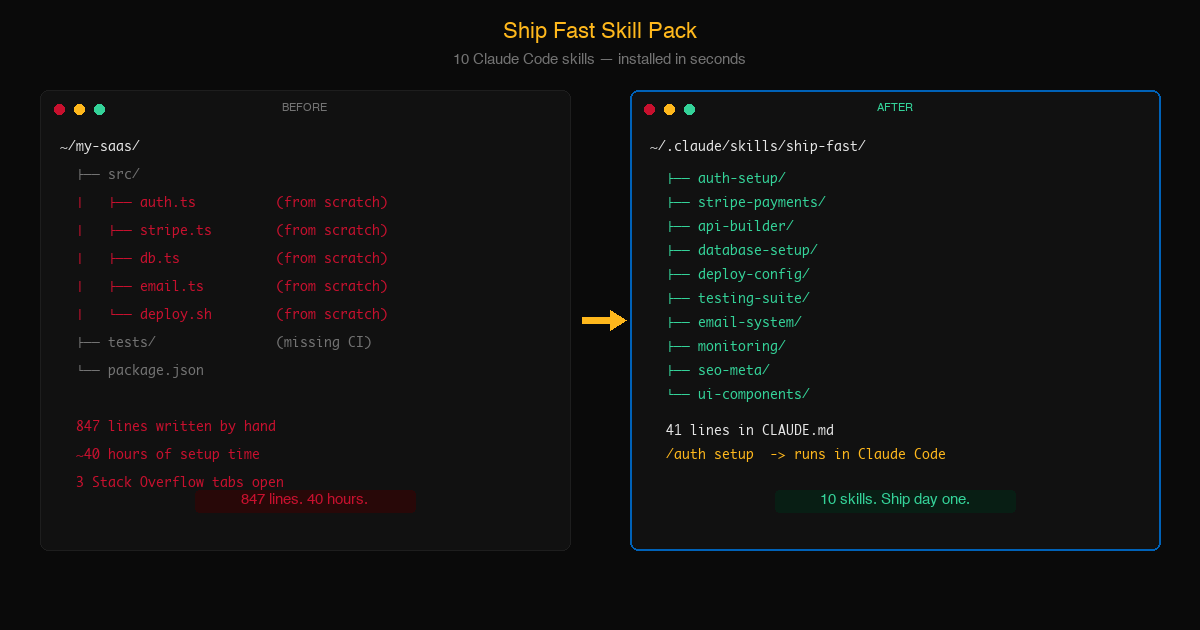Click the "847 lines. 40 hours." badge
1200x630 pixels.
click(305, 500)
